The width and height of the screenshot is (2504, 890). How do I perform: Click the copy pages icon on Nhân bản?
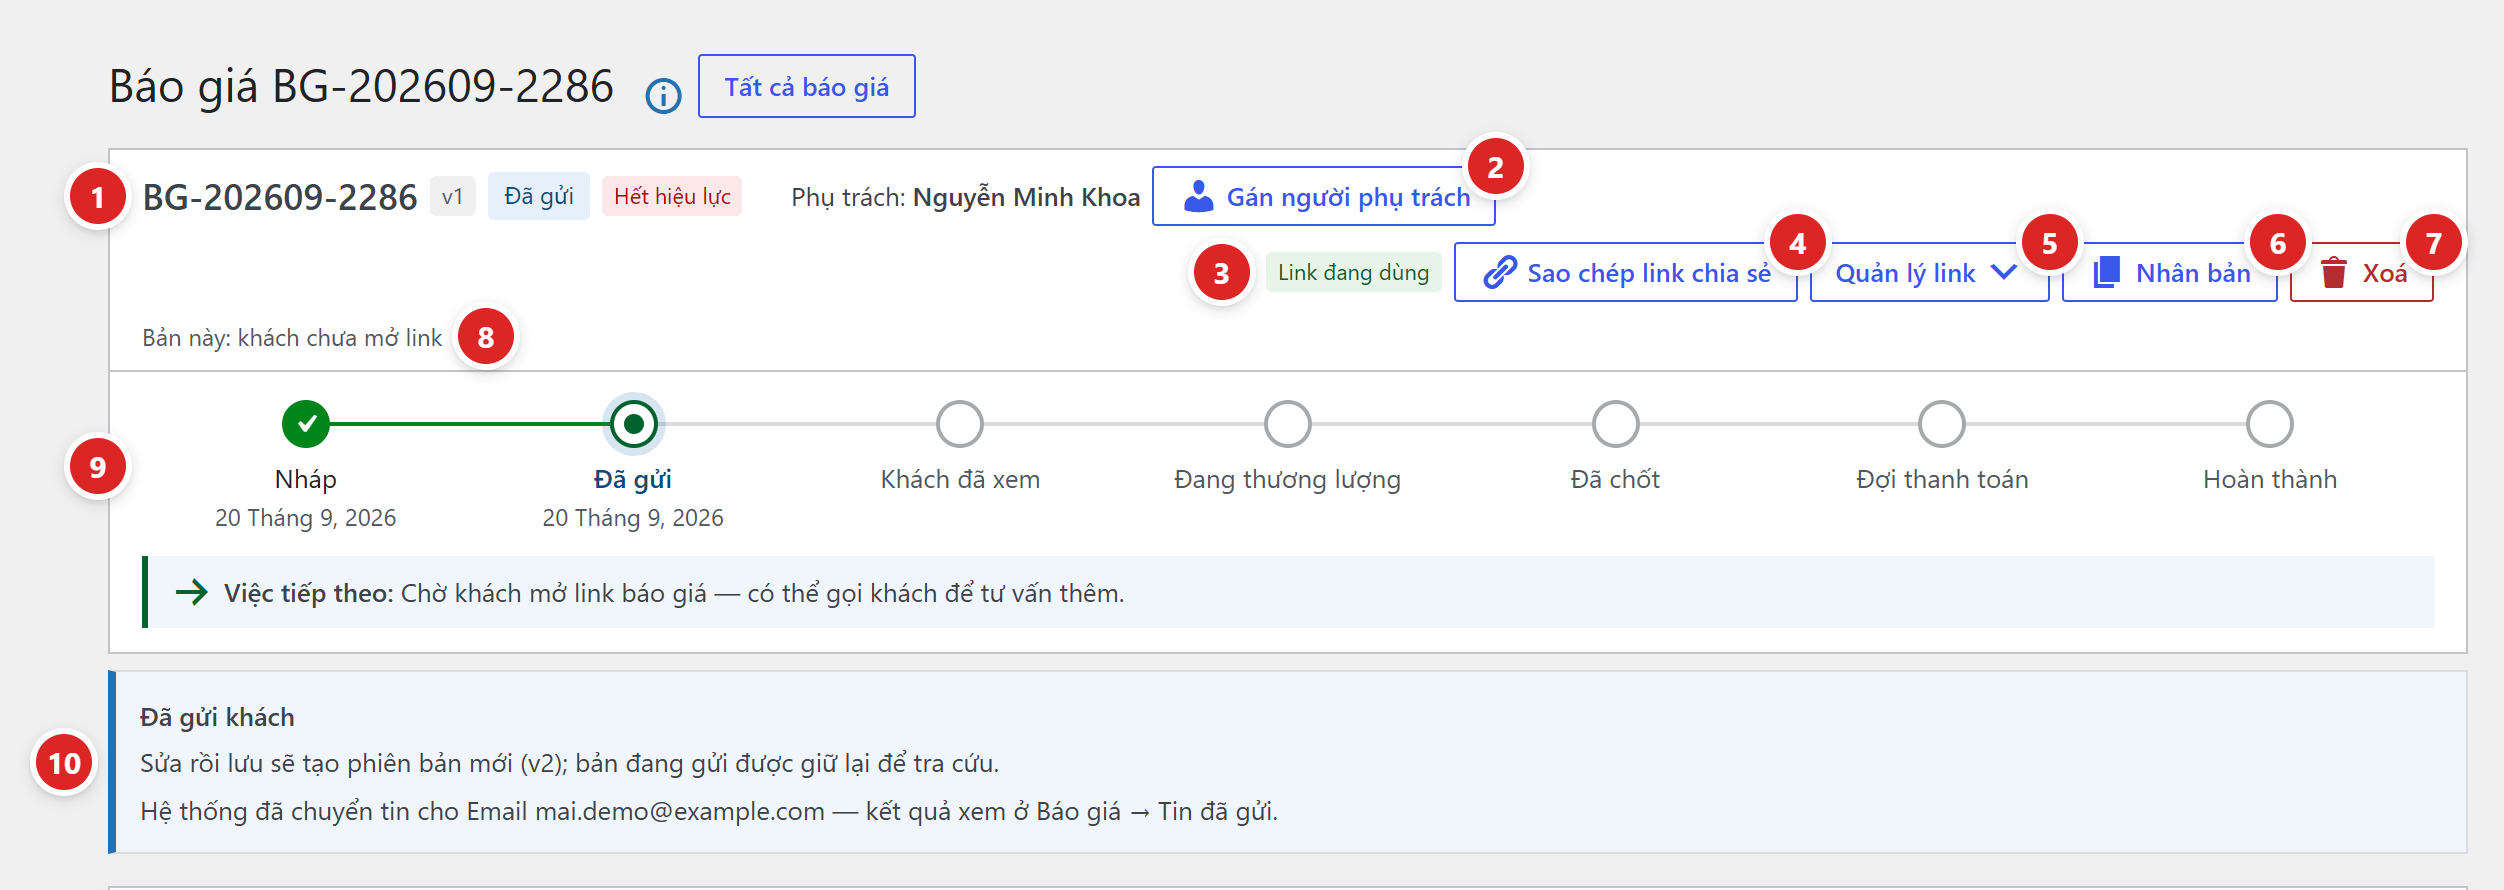[x=2106, y=272]
